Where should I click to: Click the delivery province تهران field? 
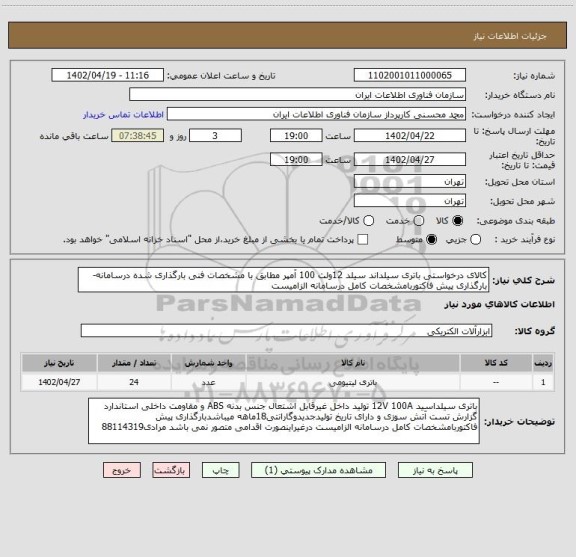click(x=410, y=182)
